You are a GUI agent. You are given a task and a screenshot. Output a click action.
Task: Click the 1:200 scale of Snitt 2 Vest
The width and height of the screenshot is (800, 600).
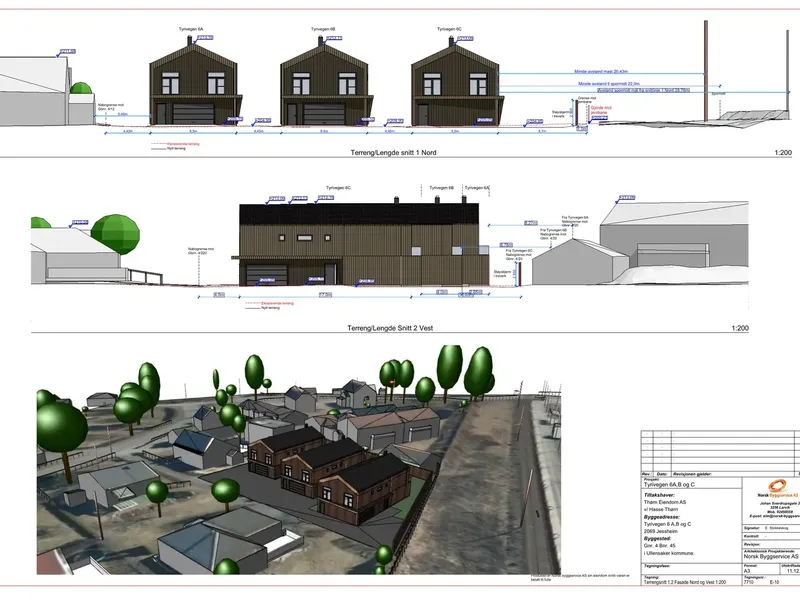740,328
